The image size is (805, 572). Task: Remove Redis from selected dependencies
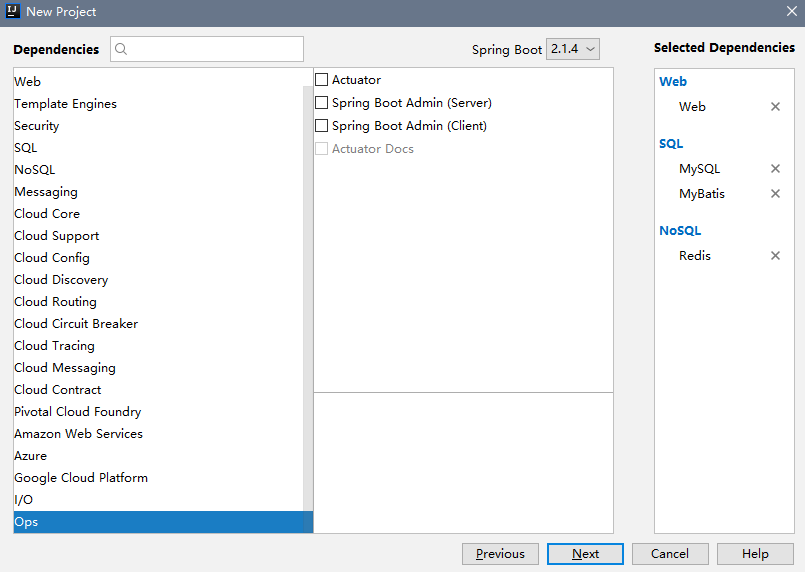click(x=775, y=256)
